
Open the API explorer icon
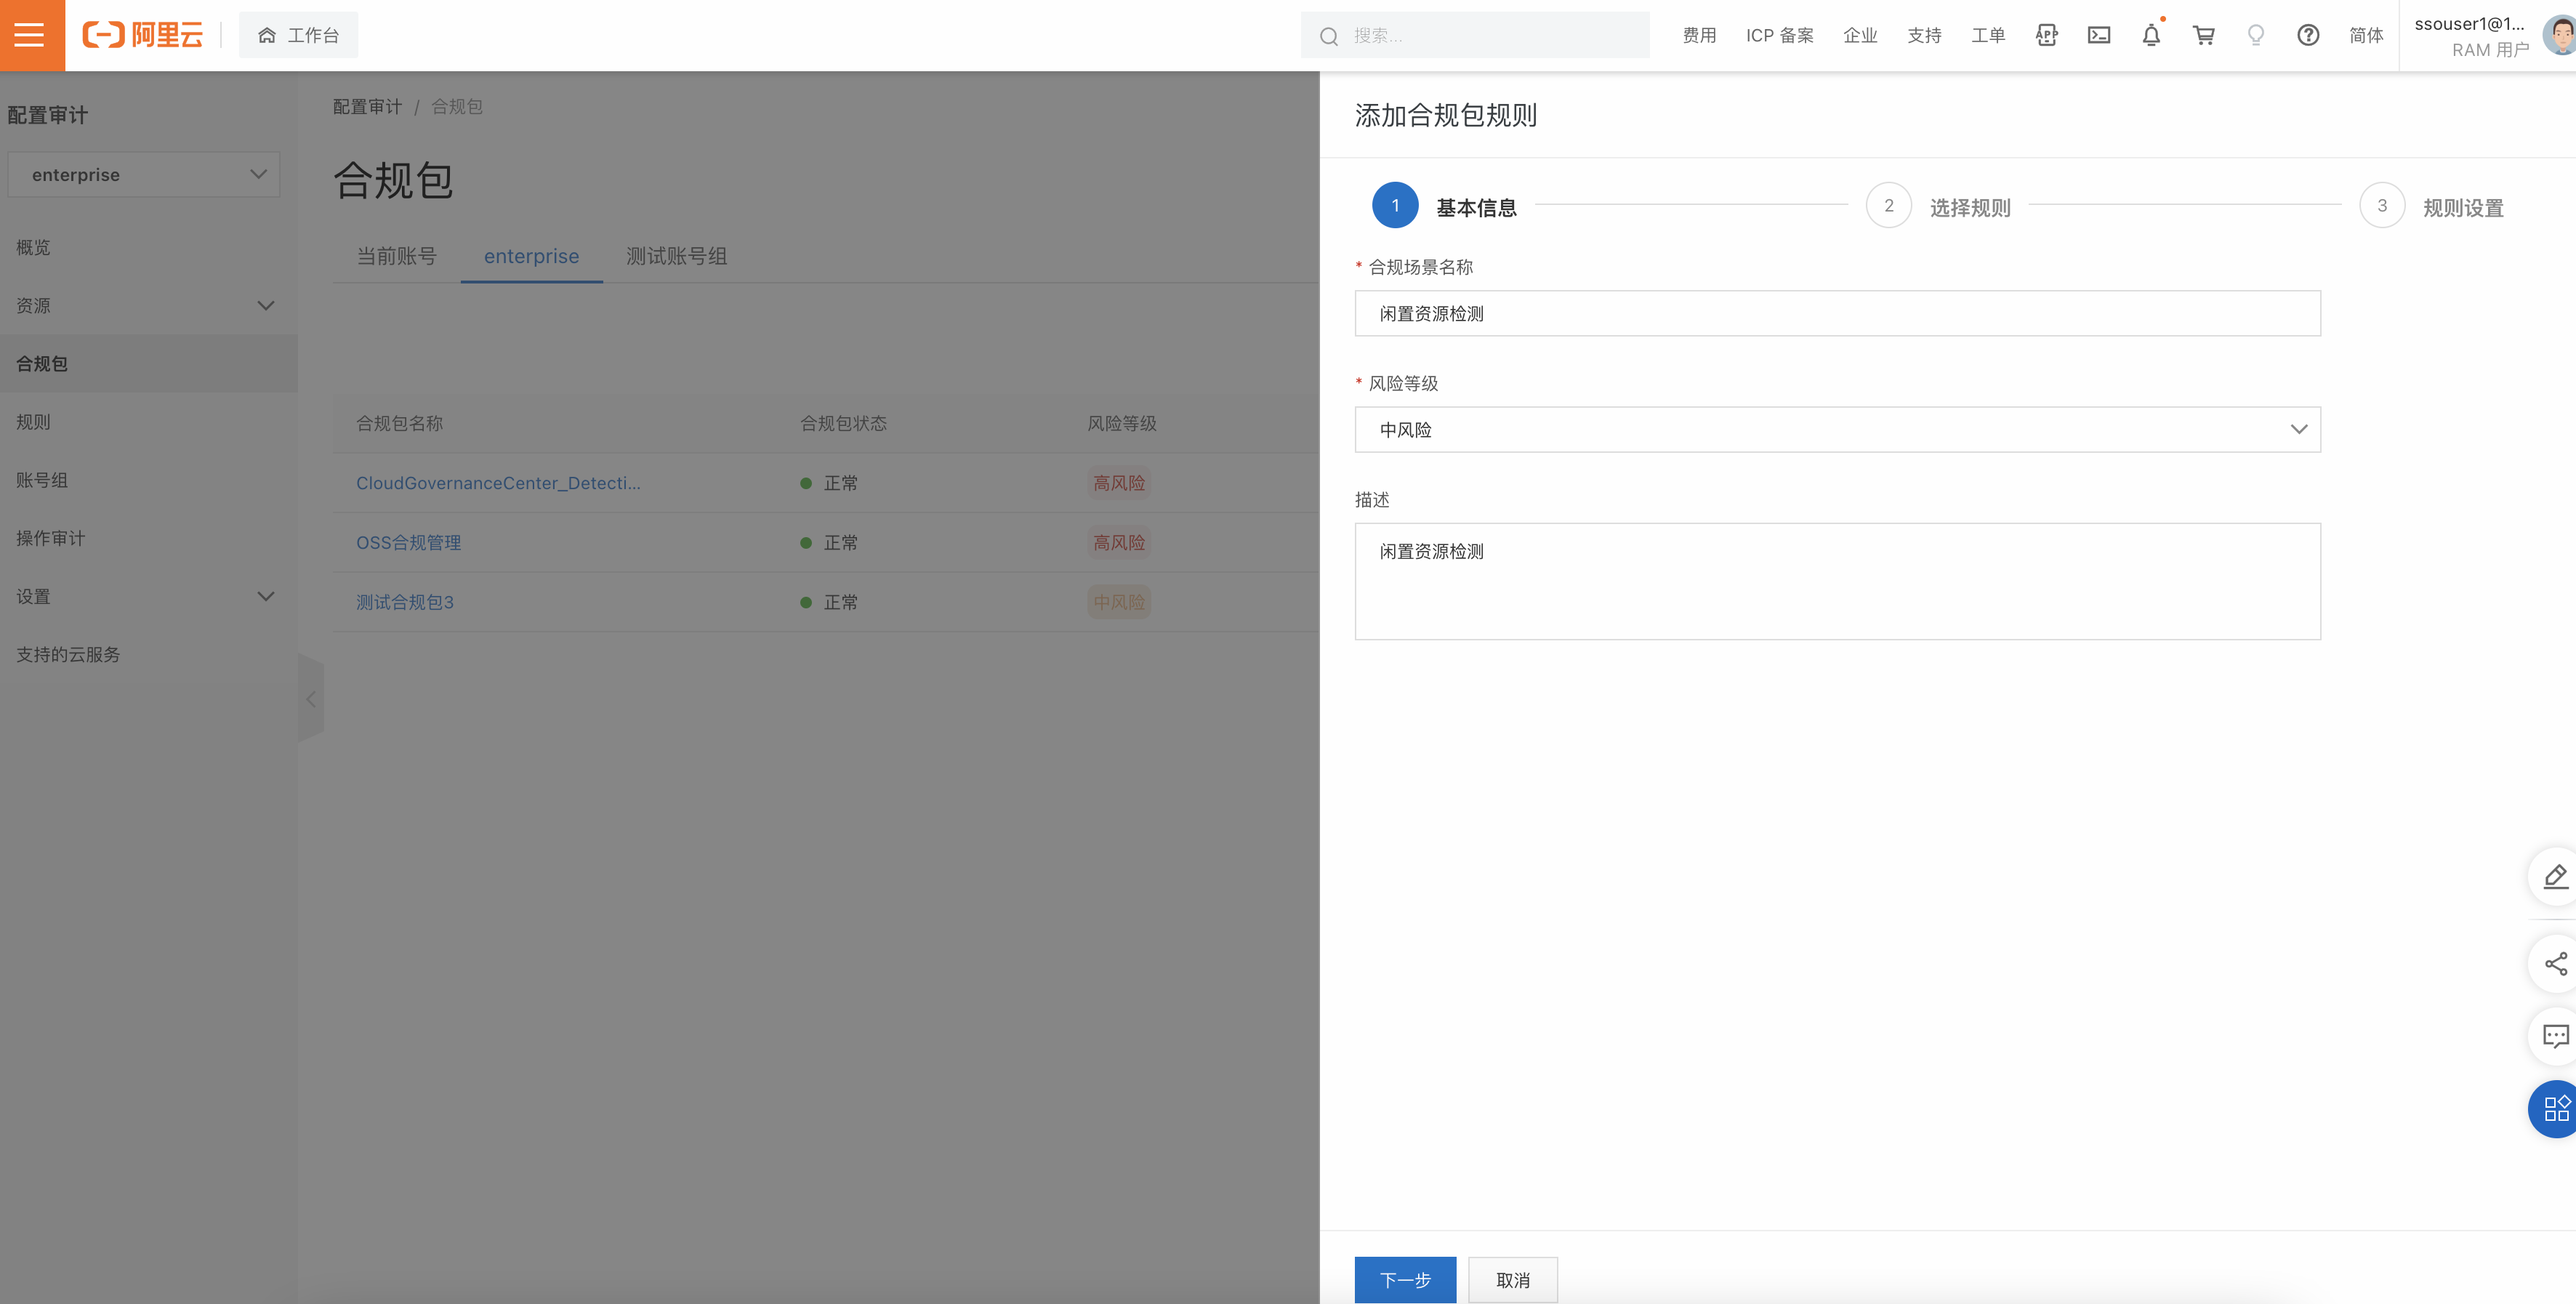2046,35
